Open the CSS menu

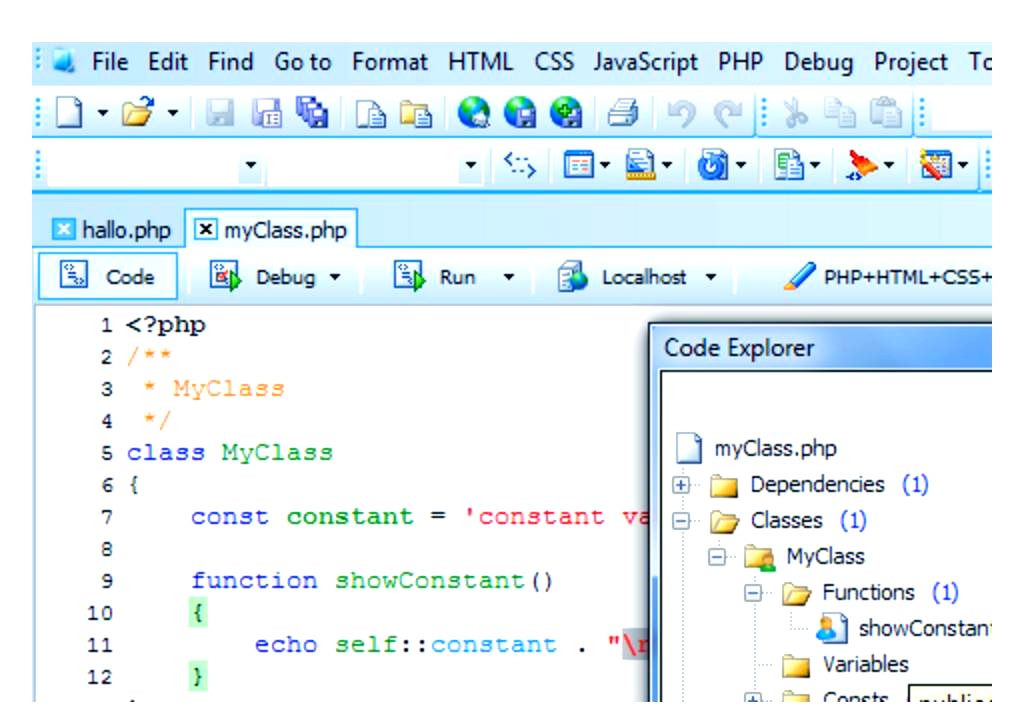(x=553, y=62)
